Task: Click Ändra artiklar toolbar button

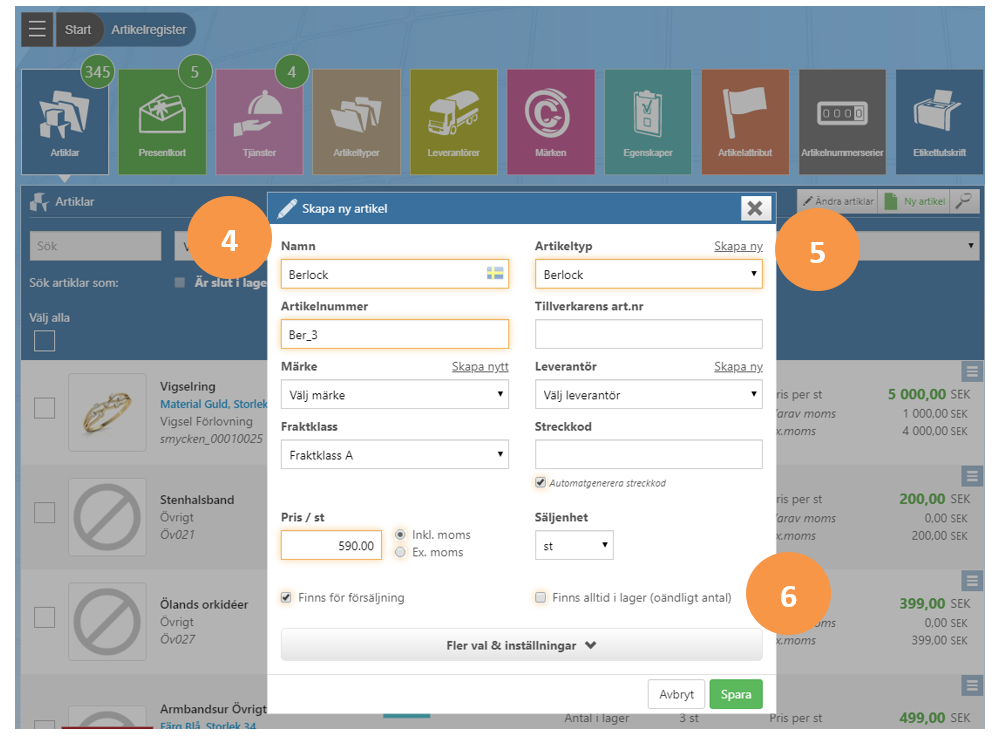Action: coord(838,201)
